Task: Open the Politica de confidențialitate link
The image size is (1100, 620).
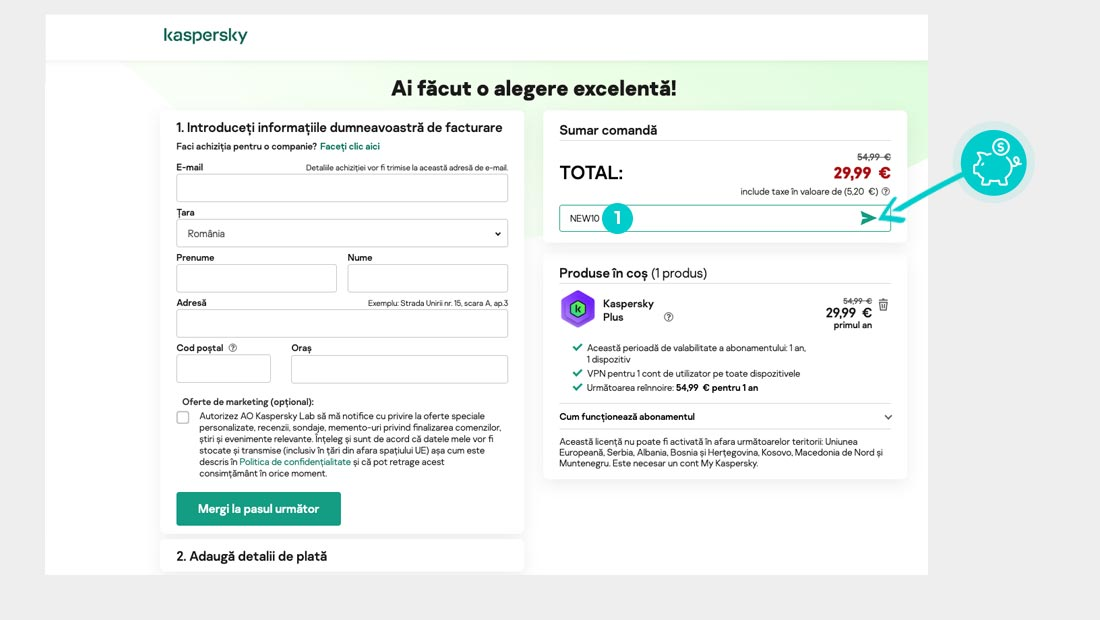Action: (295, 462)
